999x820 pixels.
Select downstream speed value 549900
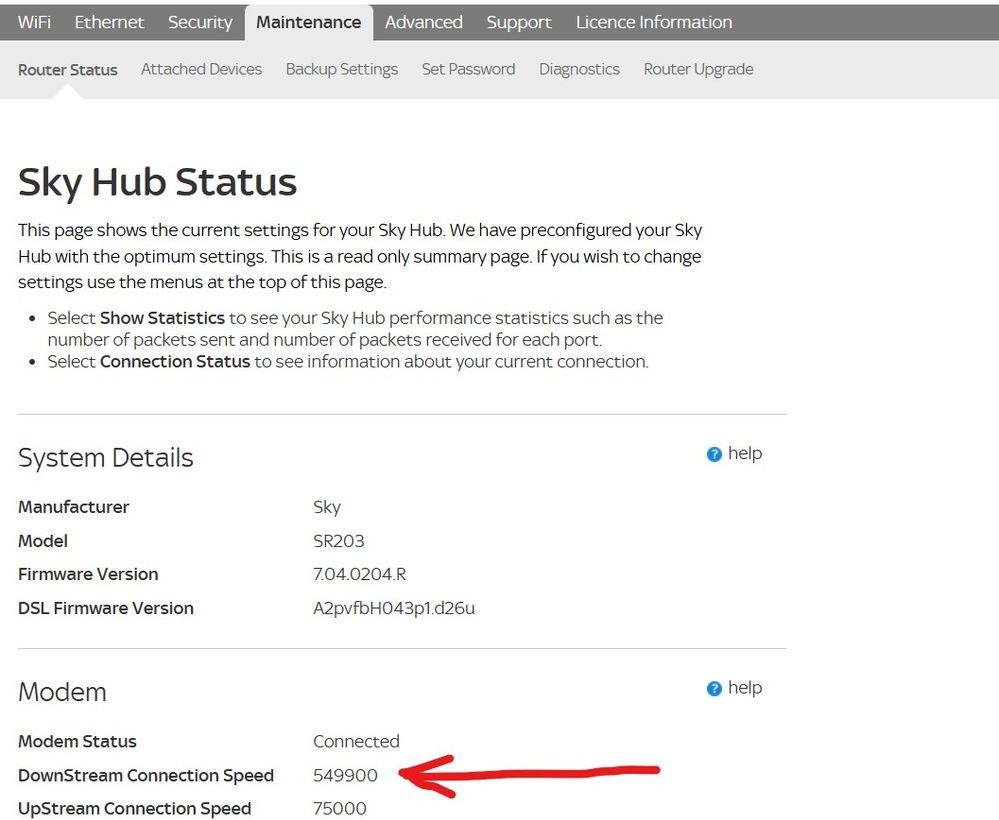click(345, 775)
